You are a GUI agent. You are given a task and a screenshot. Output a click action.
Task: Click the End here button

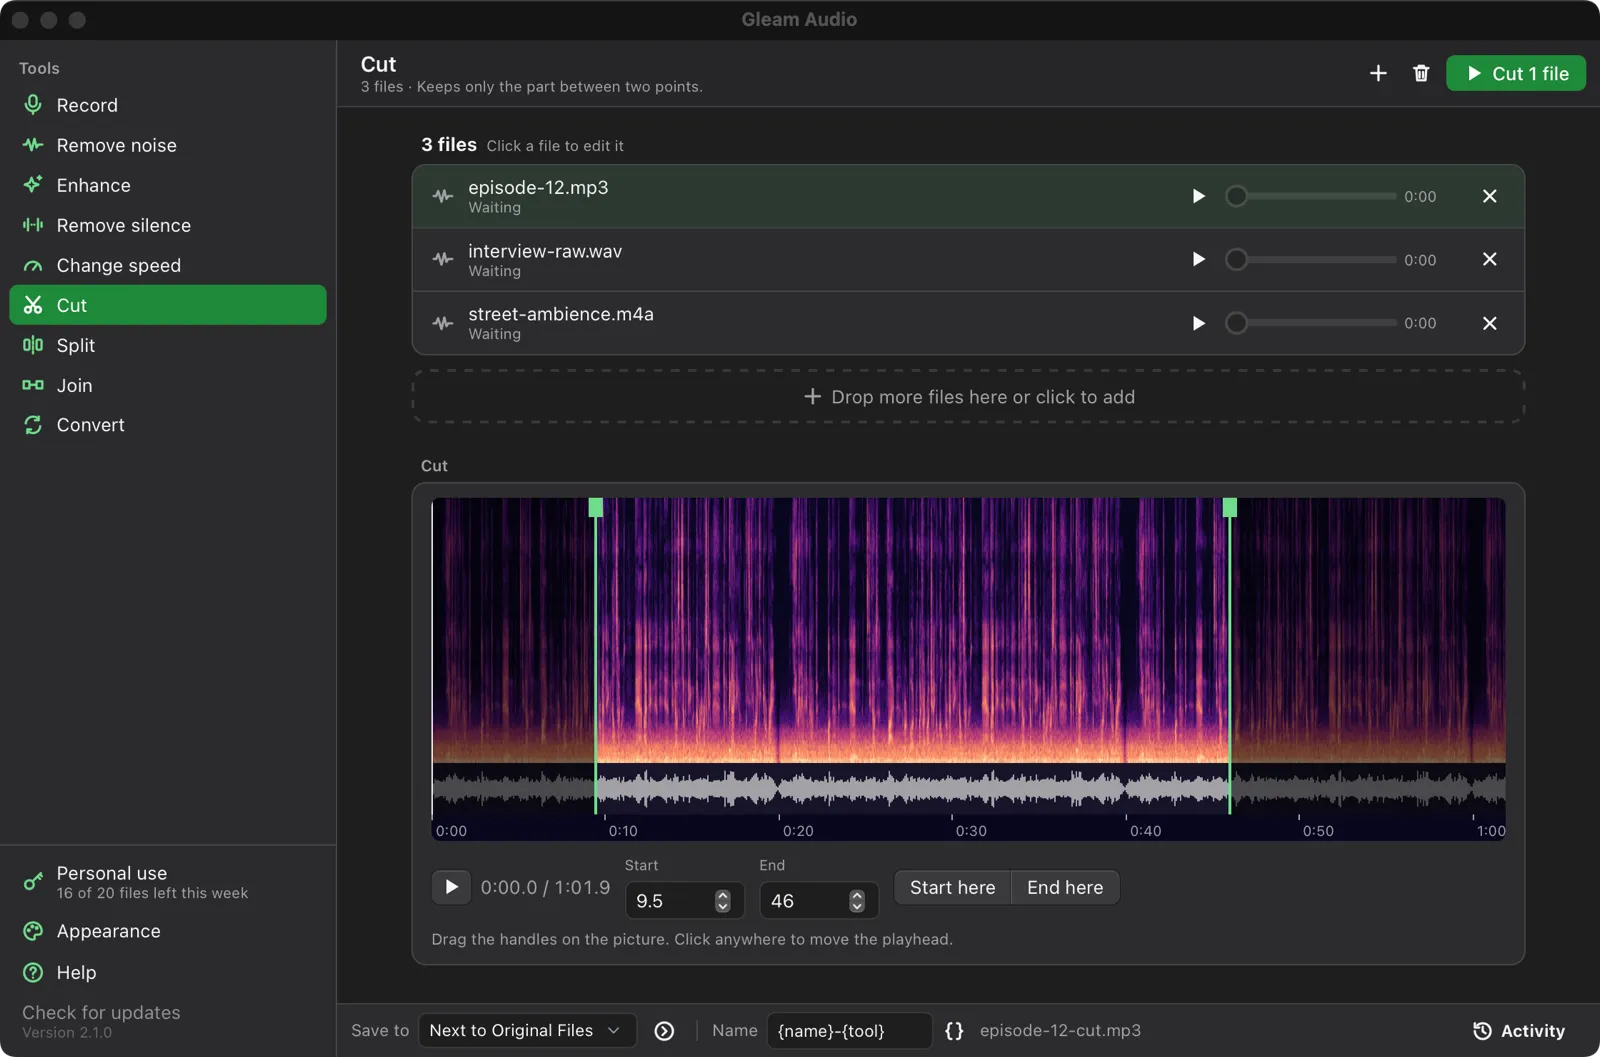pos(1065,887)
